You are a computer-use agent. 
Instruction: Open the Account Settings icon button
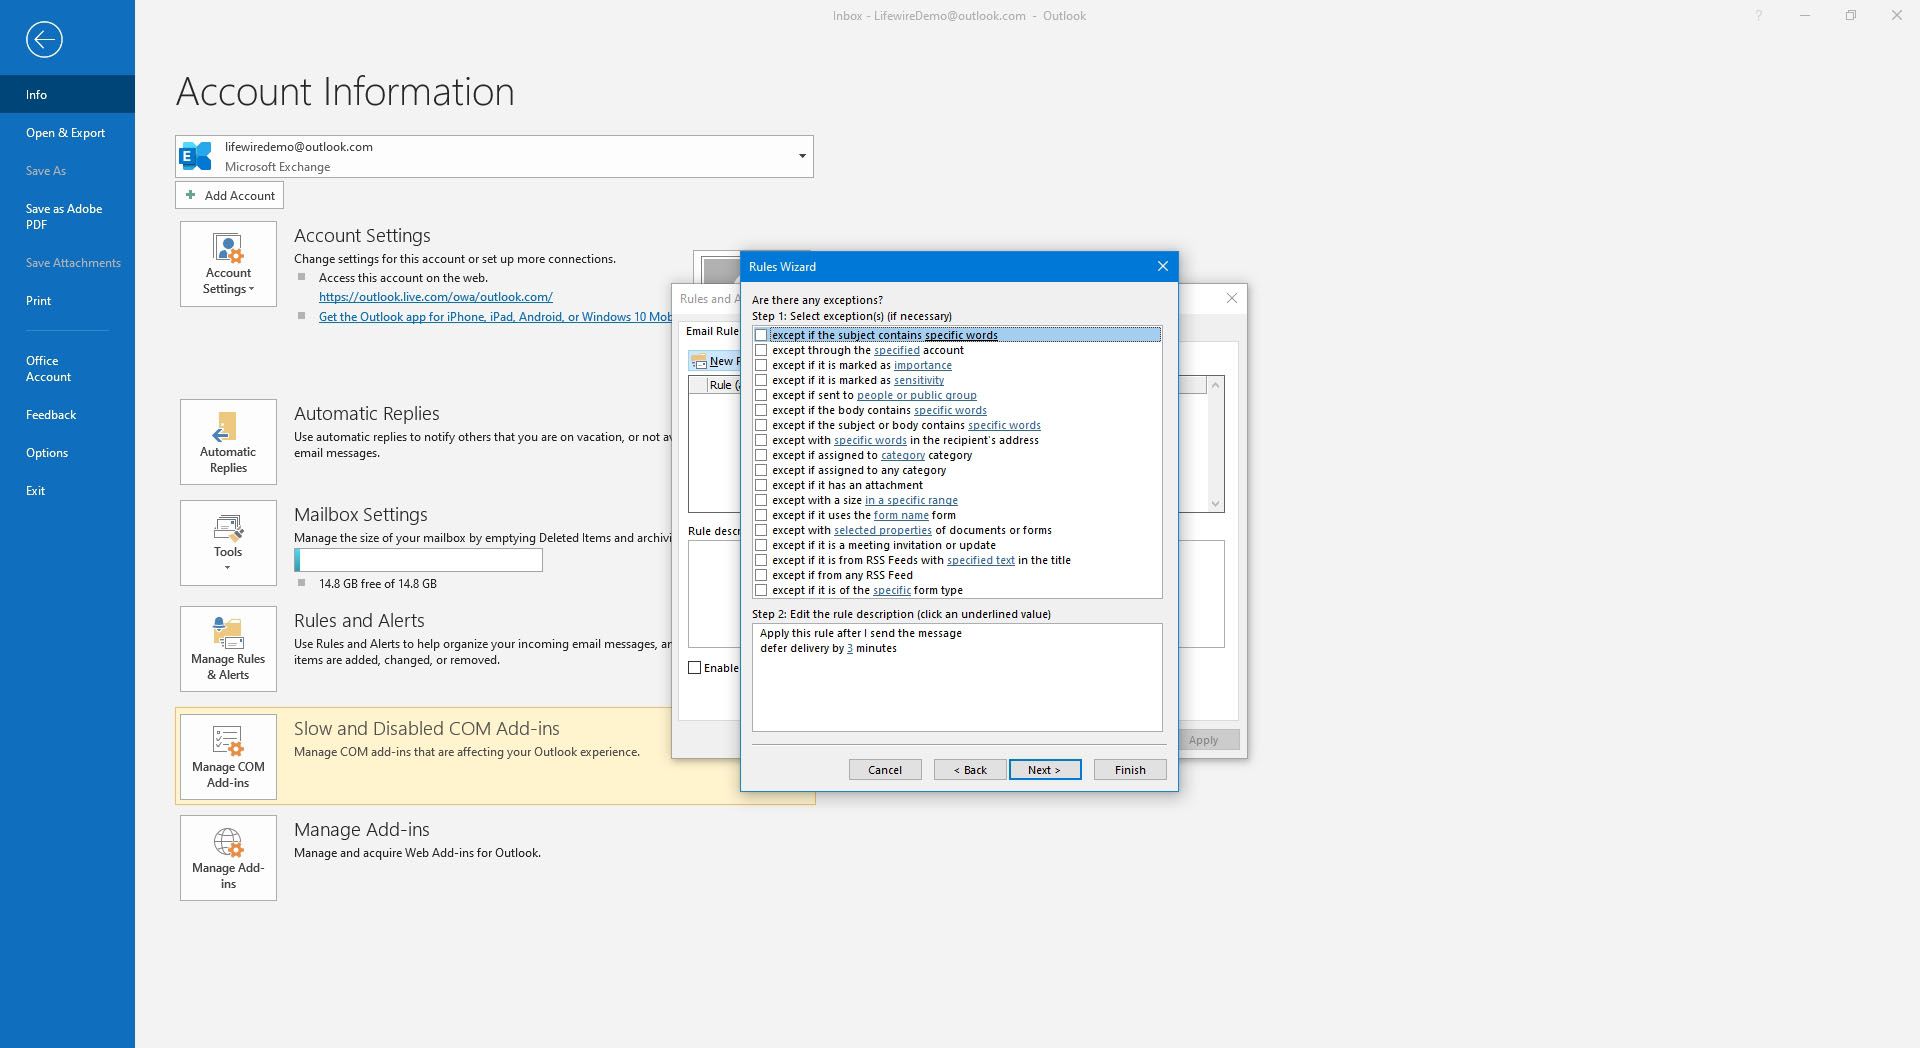[x=228, y=264]
